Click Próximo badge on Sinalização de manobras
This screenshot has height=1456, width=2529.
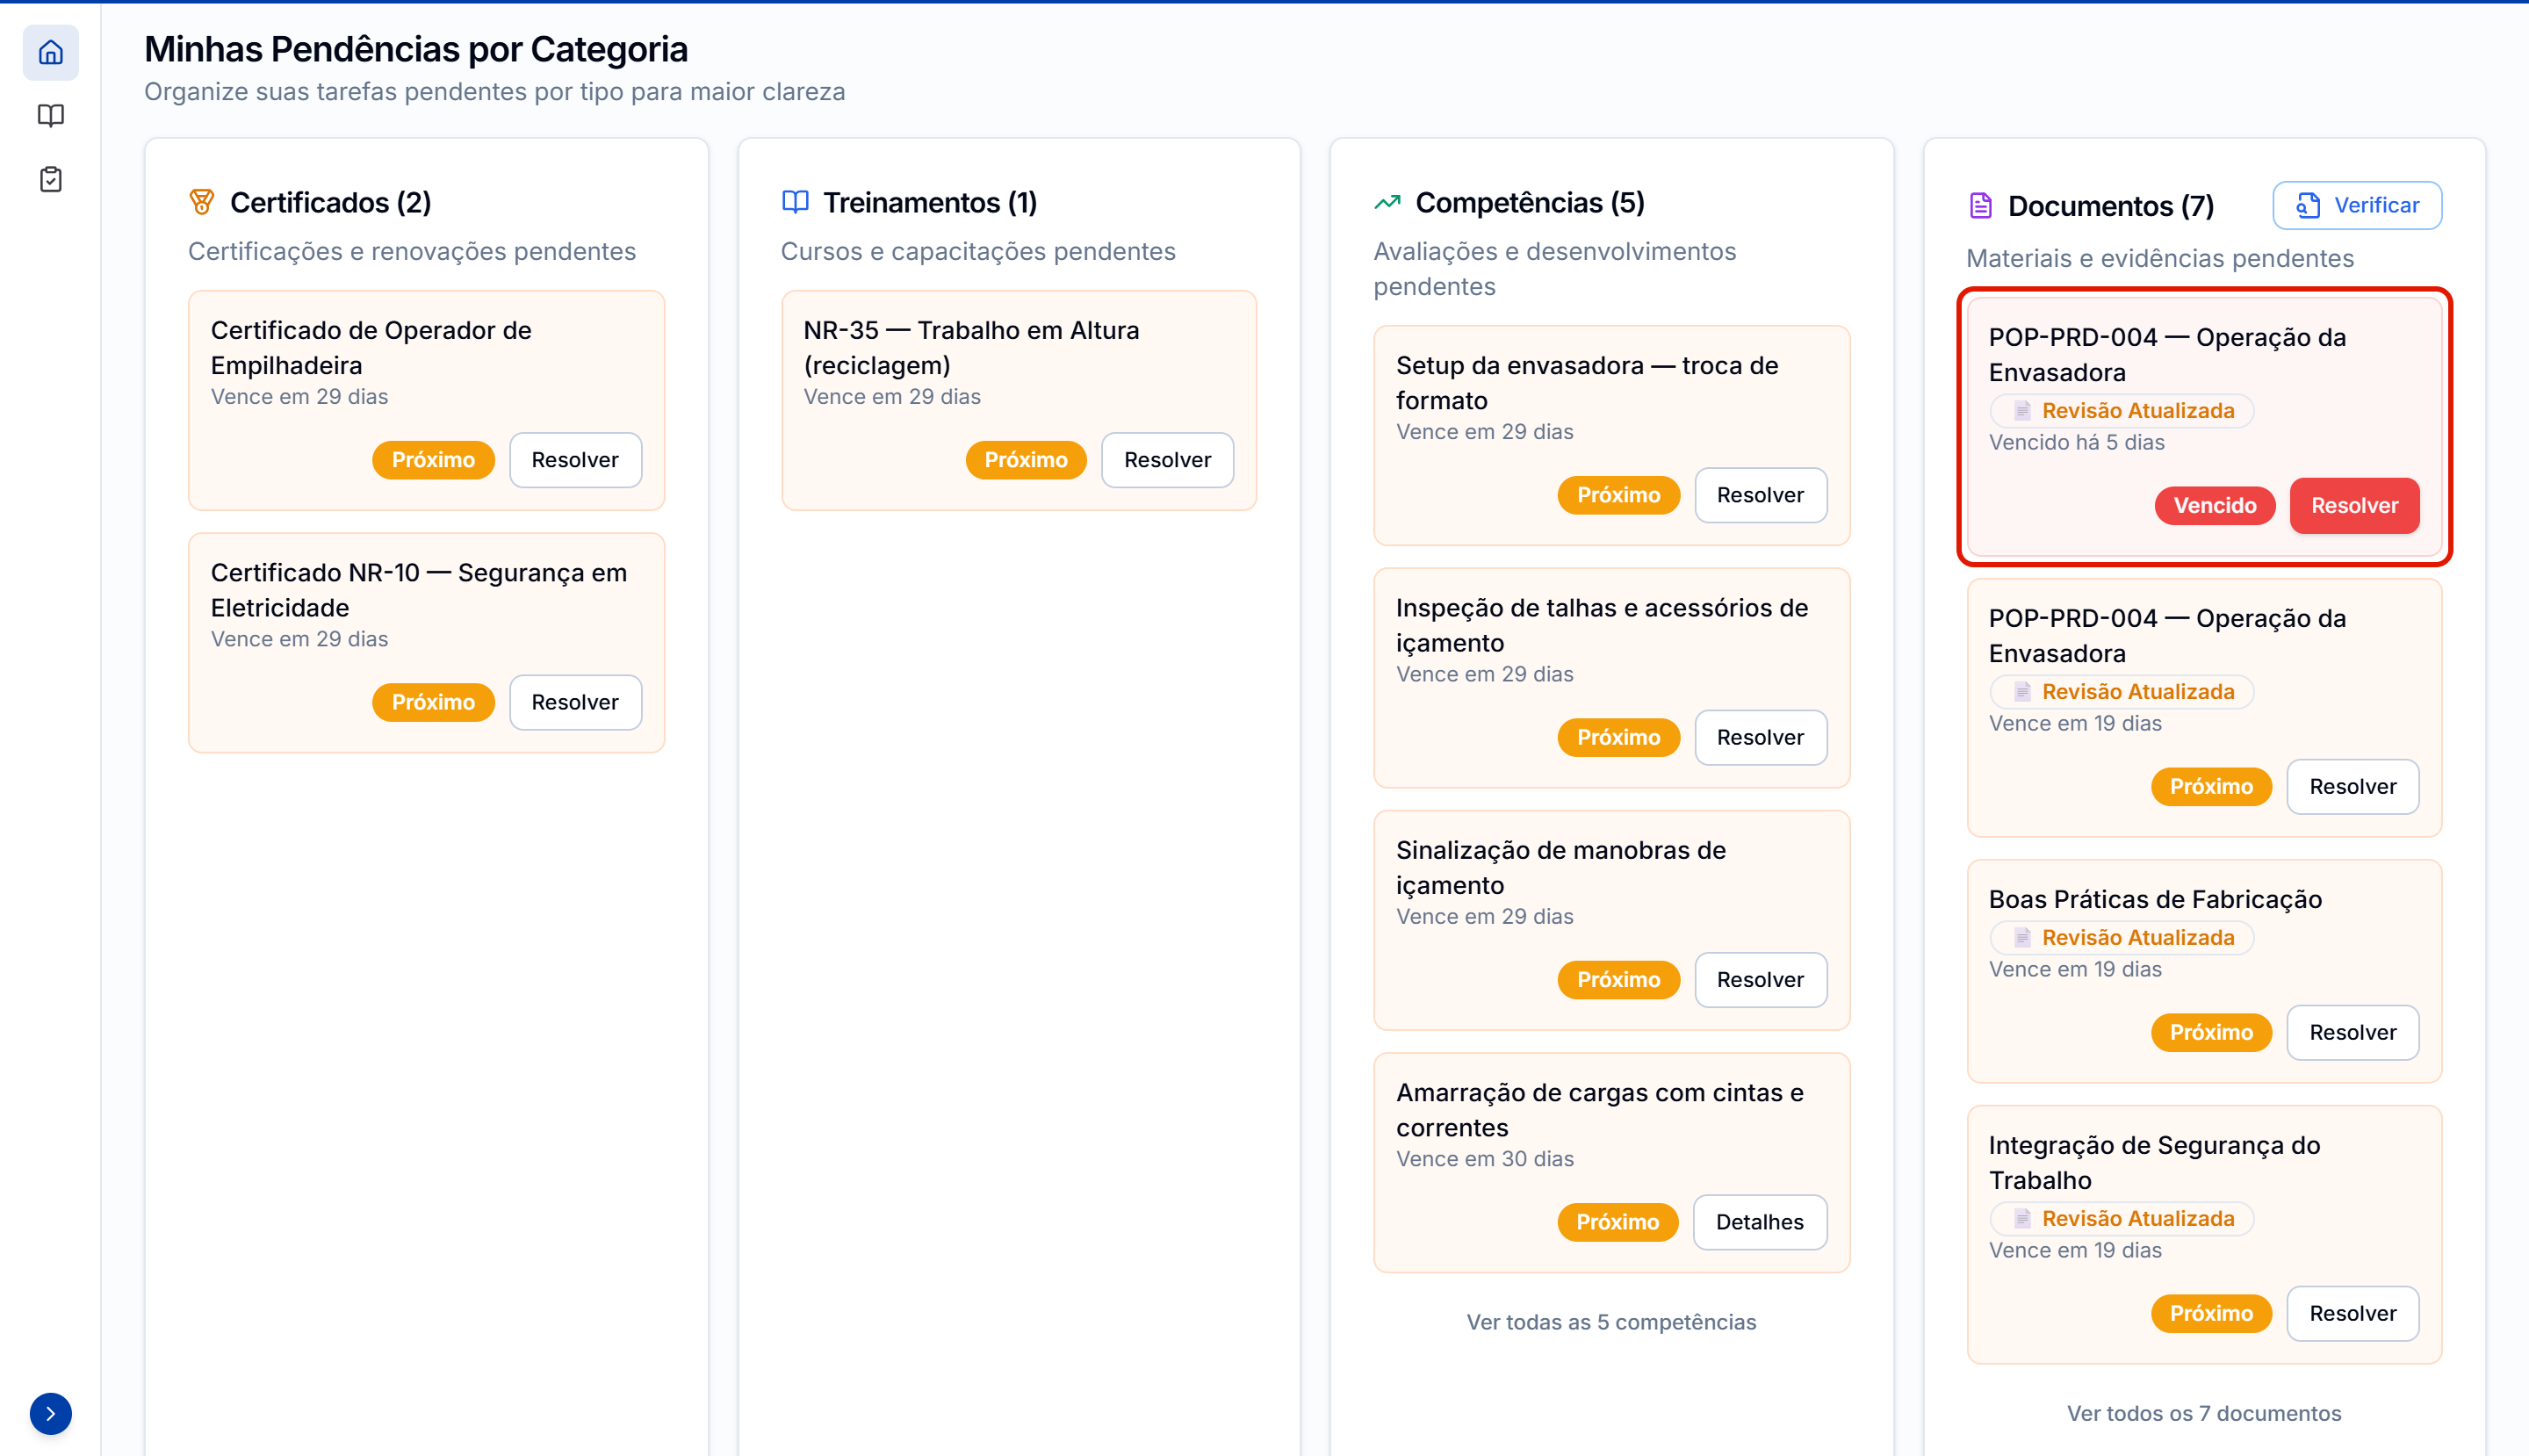pos(1619,980)
